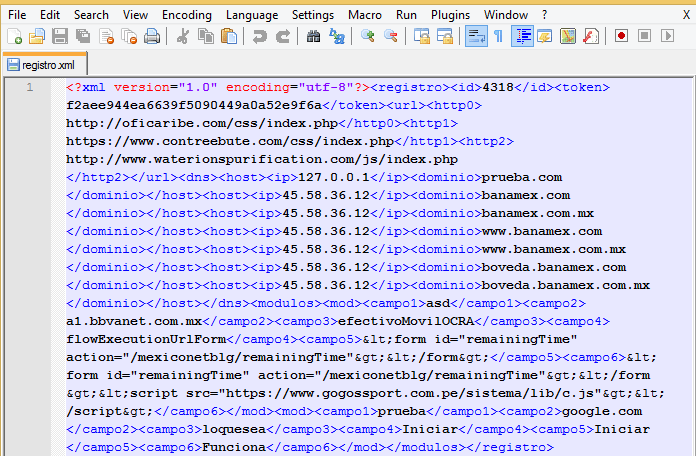Click the Open file folder icon
Viewport: 696px width, 456px height.
37,36
